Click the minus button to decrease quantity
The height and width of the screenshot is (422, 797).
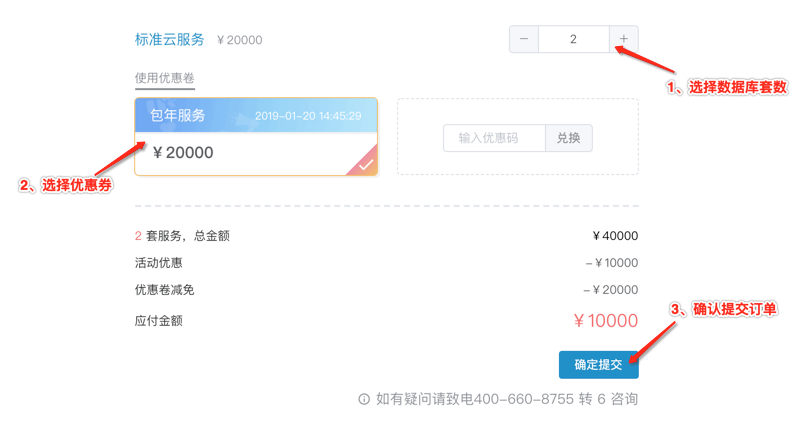point(524,39)
